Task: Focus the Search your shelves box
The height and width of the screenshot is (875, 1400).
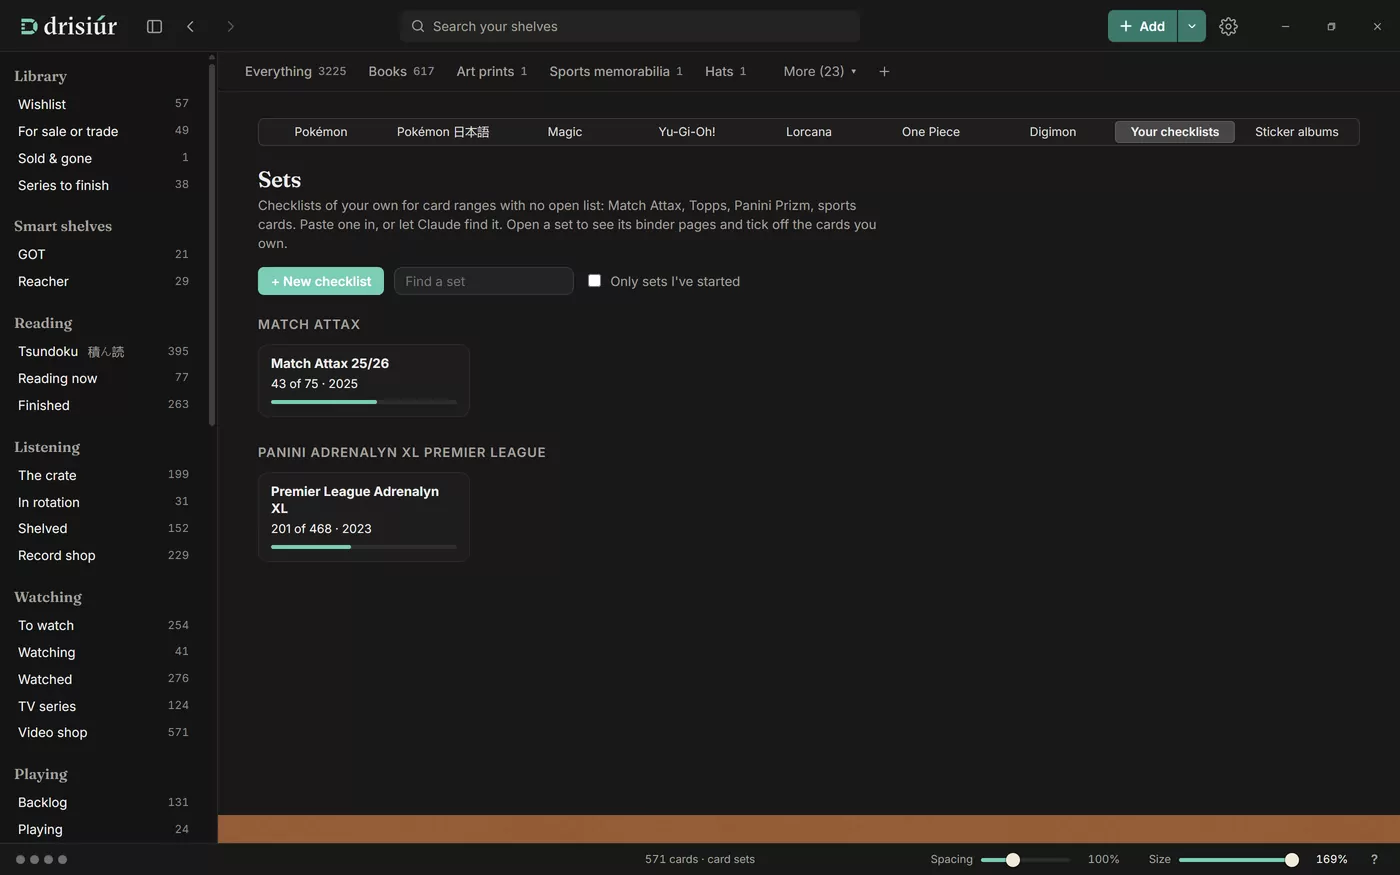Action: [x=630, y=26]
